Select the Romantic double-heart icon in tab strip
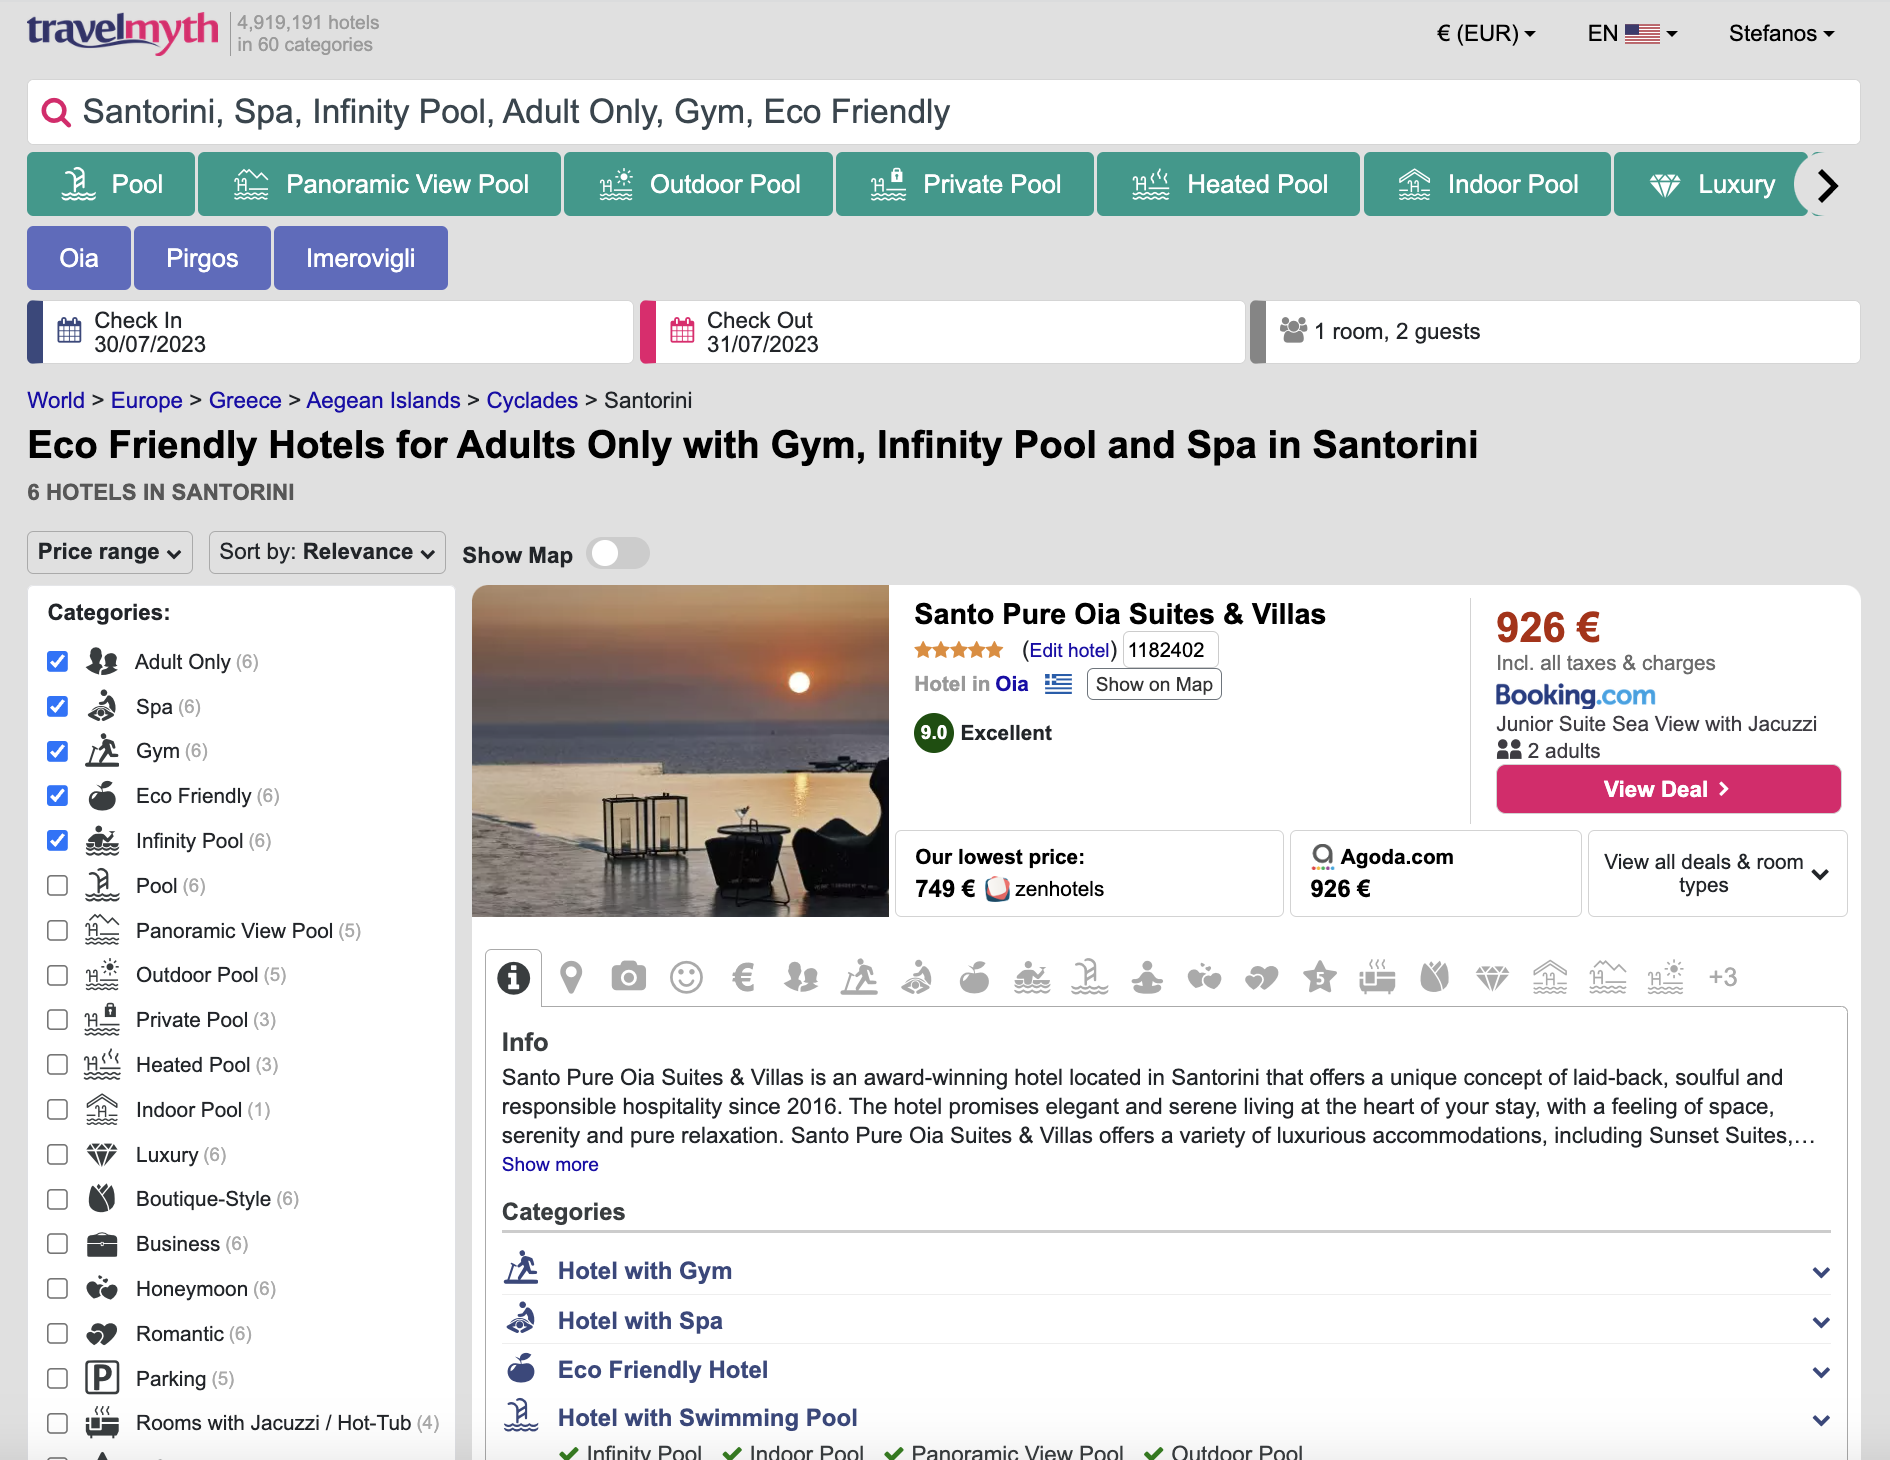1890x1460 pixels. (x=1262, y=977)
